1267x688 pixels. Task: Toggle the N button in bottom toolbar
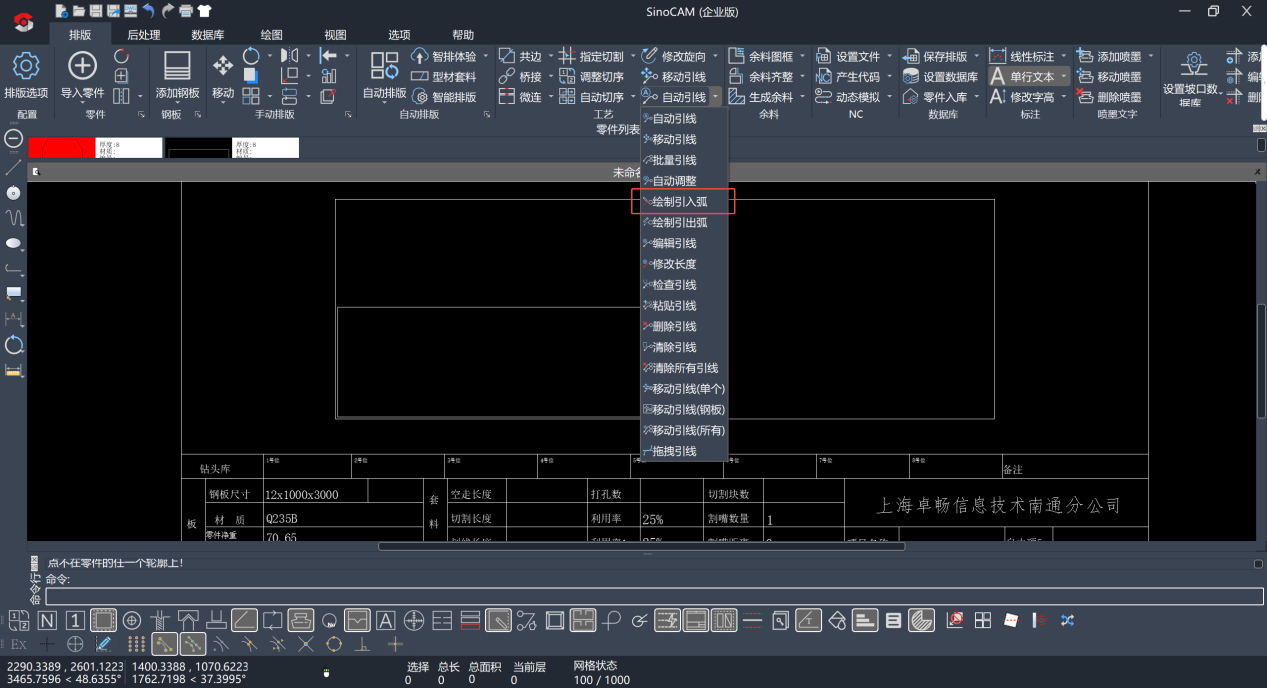(47, 621)
